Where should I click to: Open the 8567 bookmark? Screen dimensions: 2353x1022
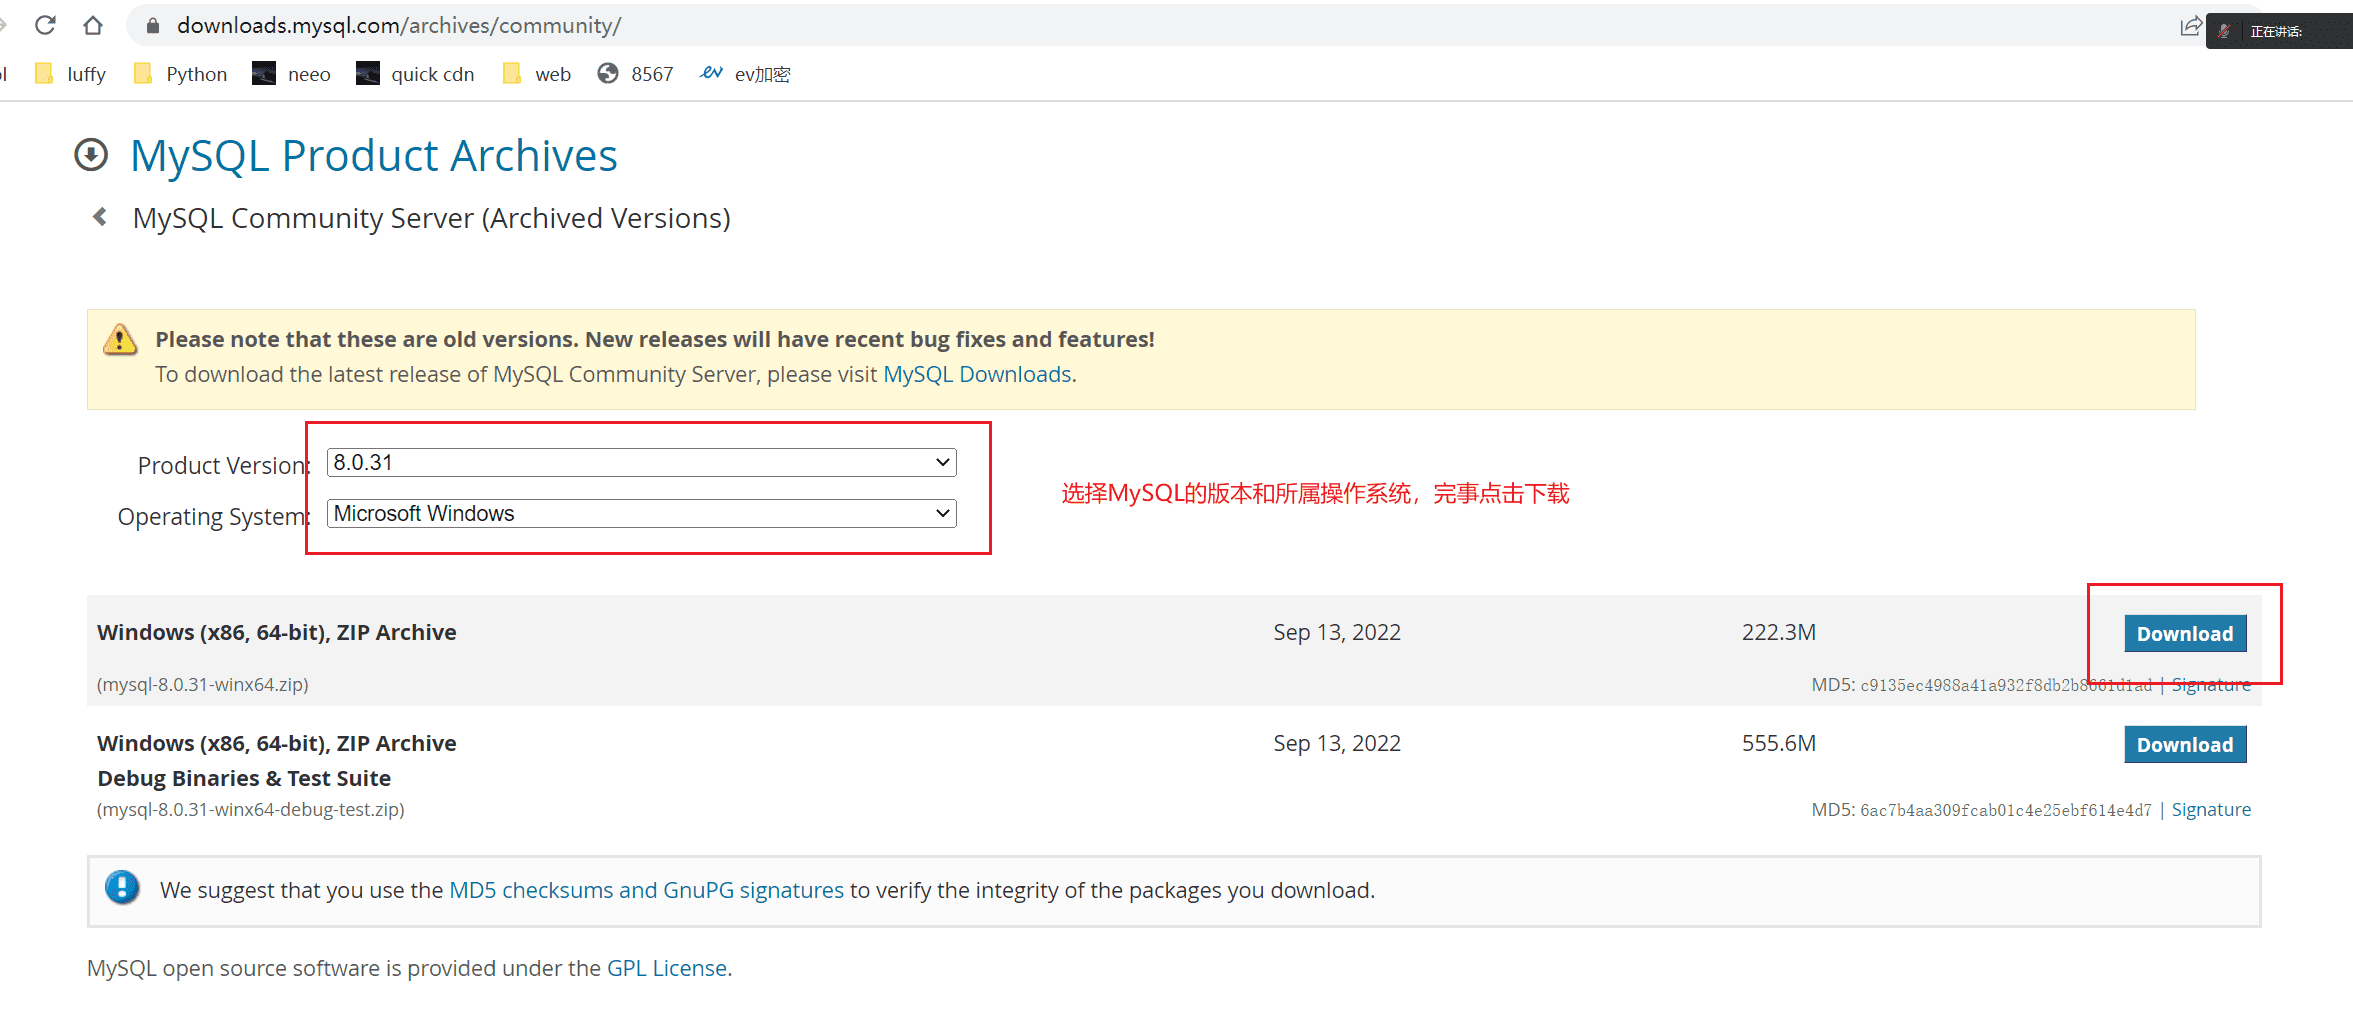[x=636, y=74]
